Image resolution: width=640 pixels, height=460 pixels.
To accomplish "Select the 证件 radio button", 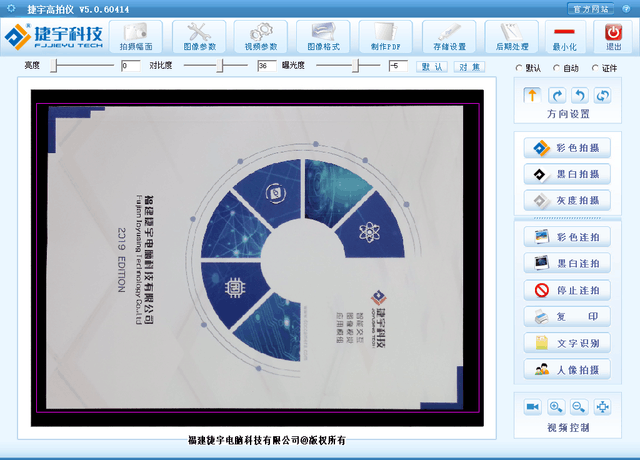I will click(x=597, y=68).
